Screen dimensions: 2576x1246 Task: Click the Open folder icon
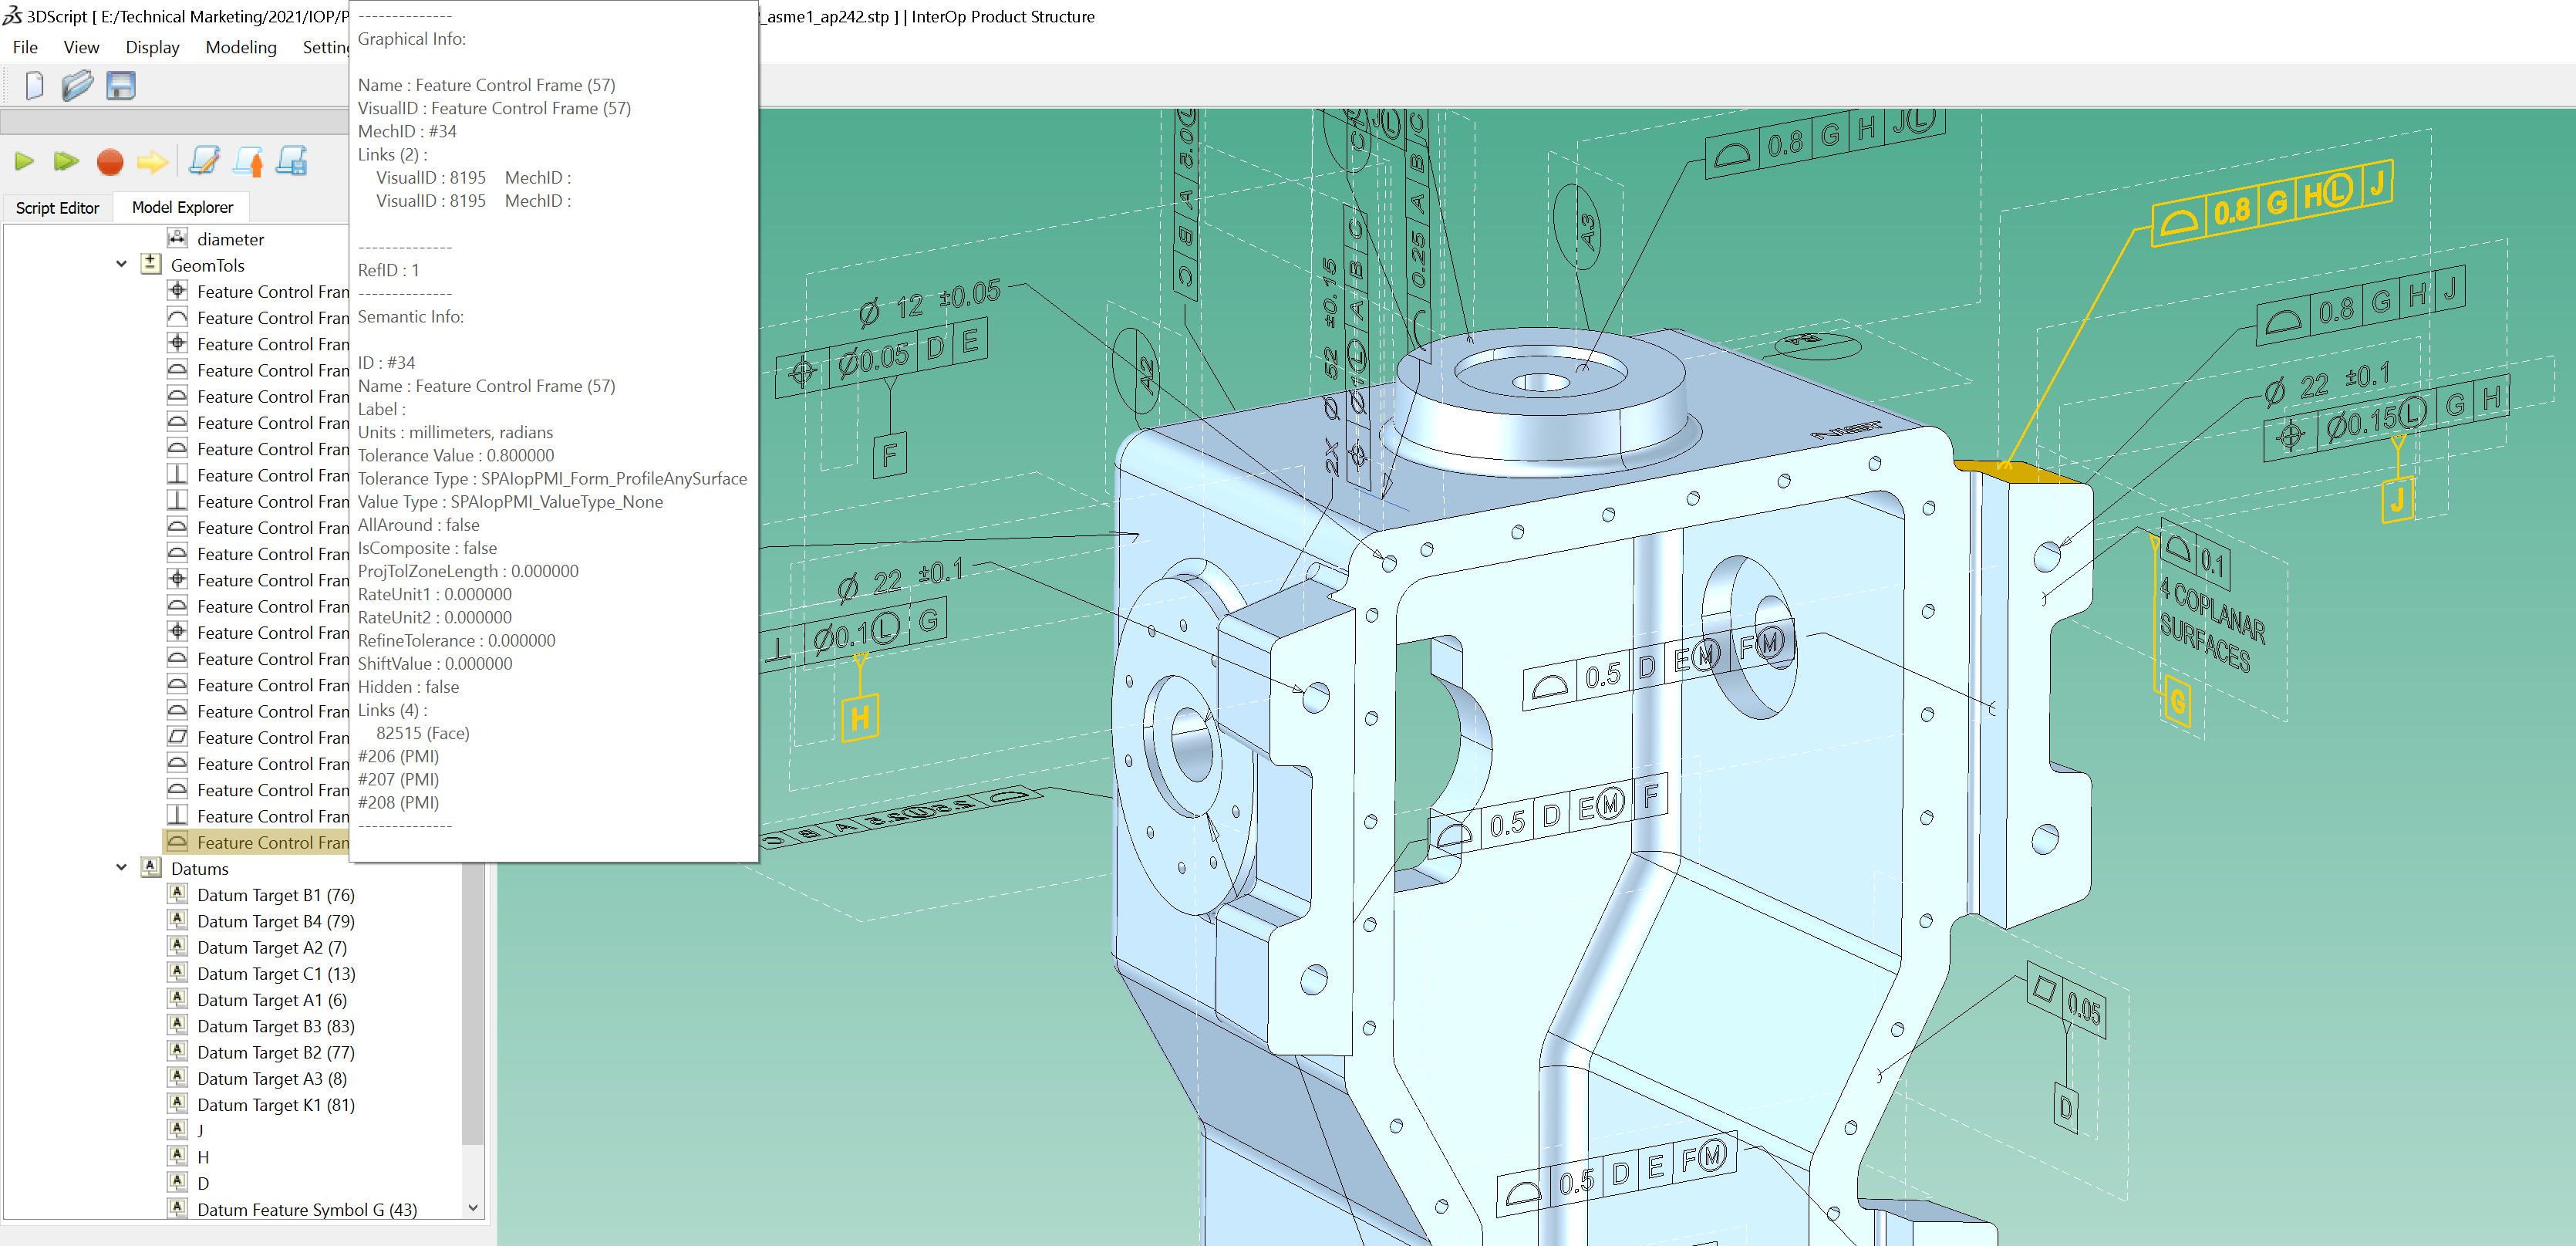click(x=77, y=86)
